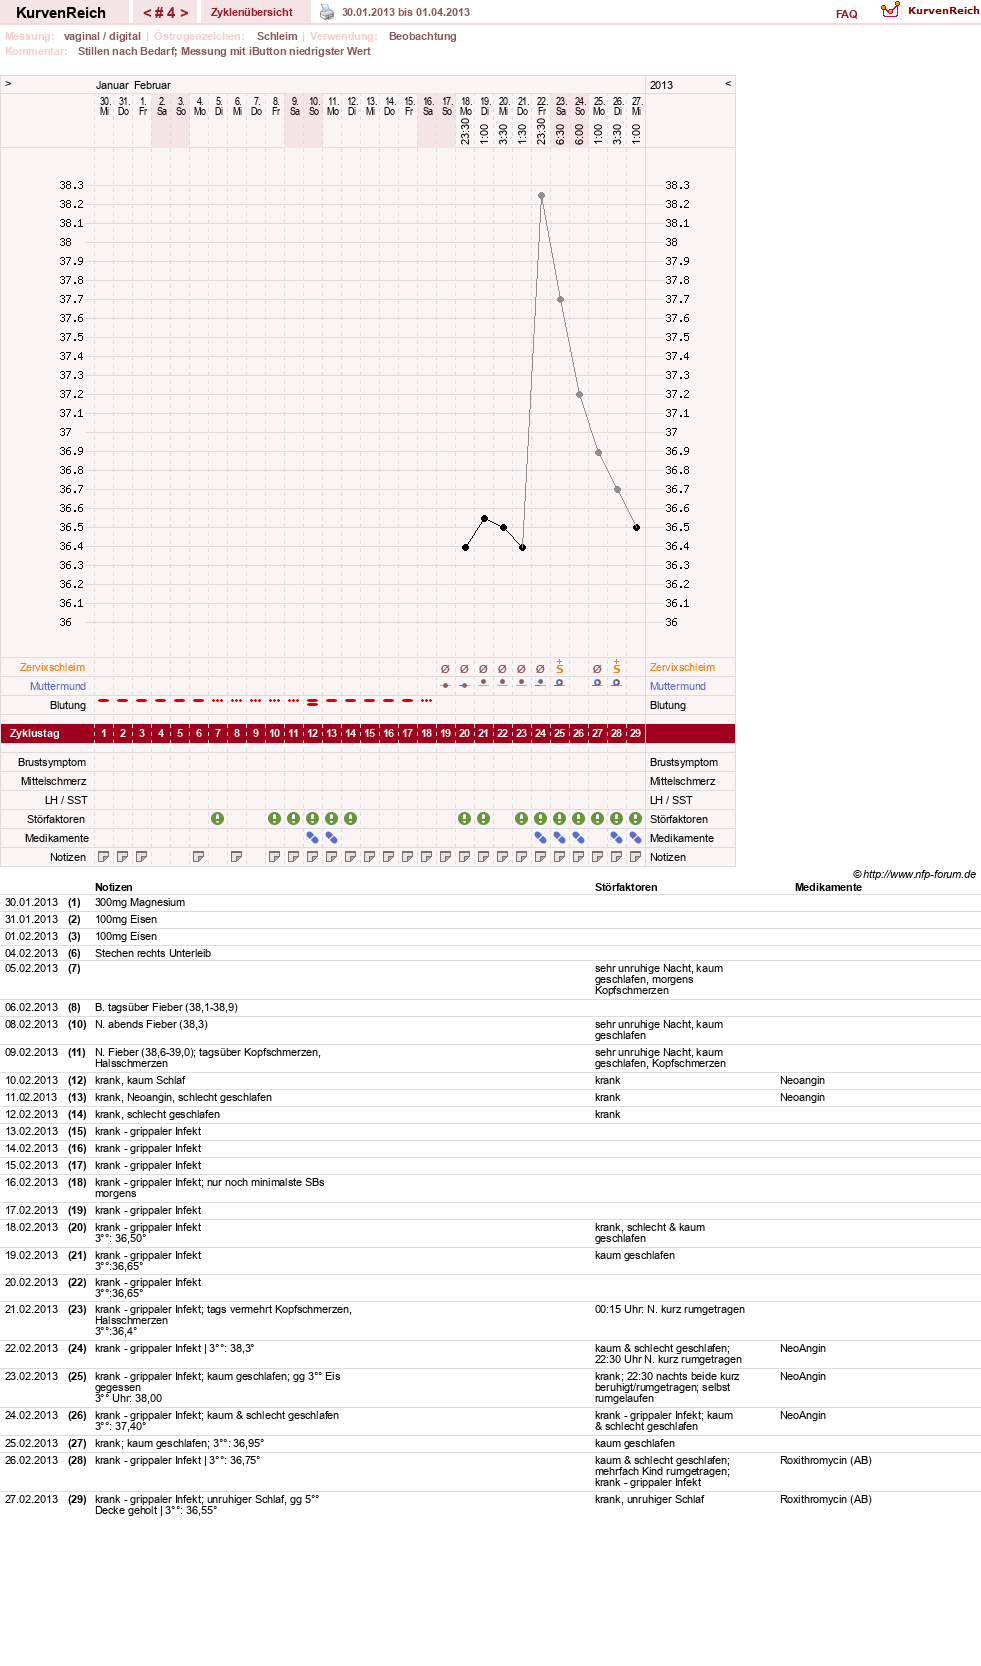
Task: Click the '30. Mi' date column header
Action: click(104, 106)
